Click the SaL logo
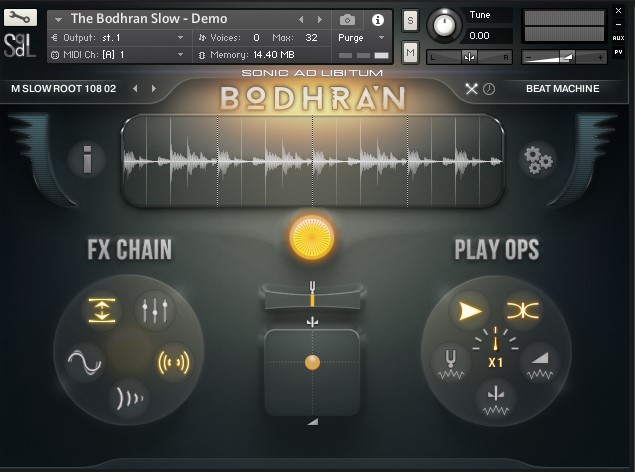 20,46
